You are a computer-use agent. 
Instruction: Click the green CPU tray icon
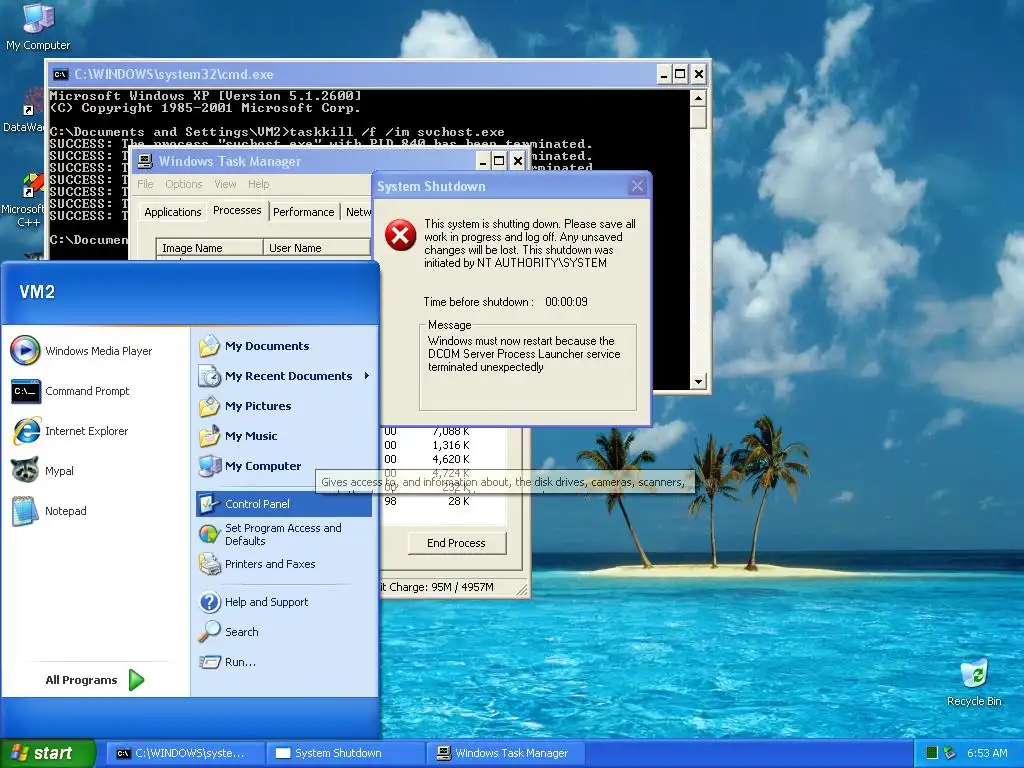coord(932,753)
